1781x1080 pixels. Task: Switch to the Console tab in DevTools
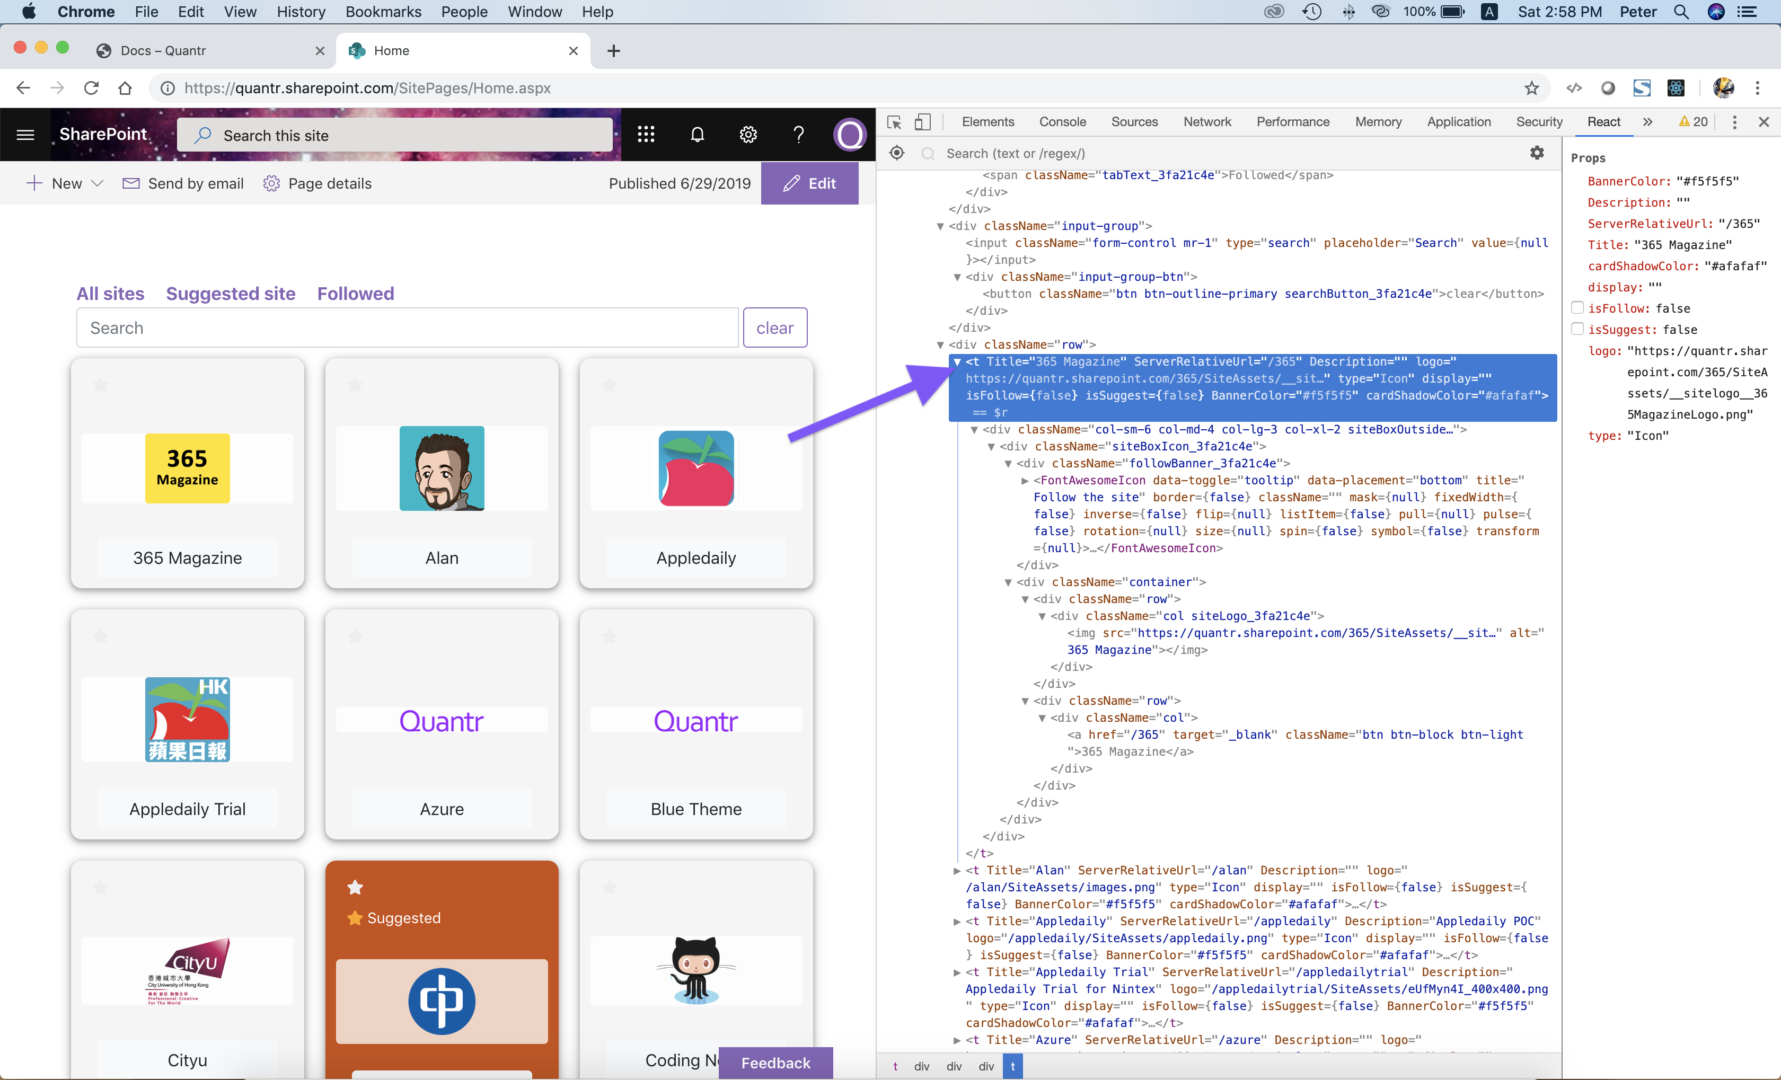(x=1062, y=121)
